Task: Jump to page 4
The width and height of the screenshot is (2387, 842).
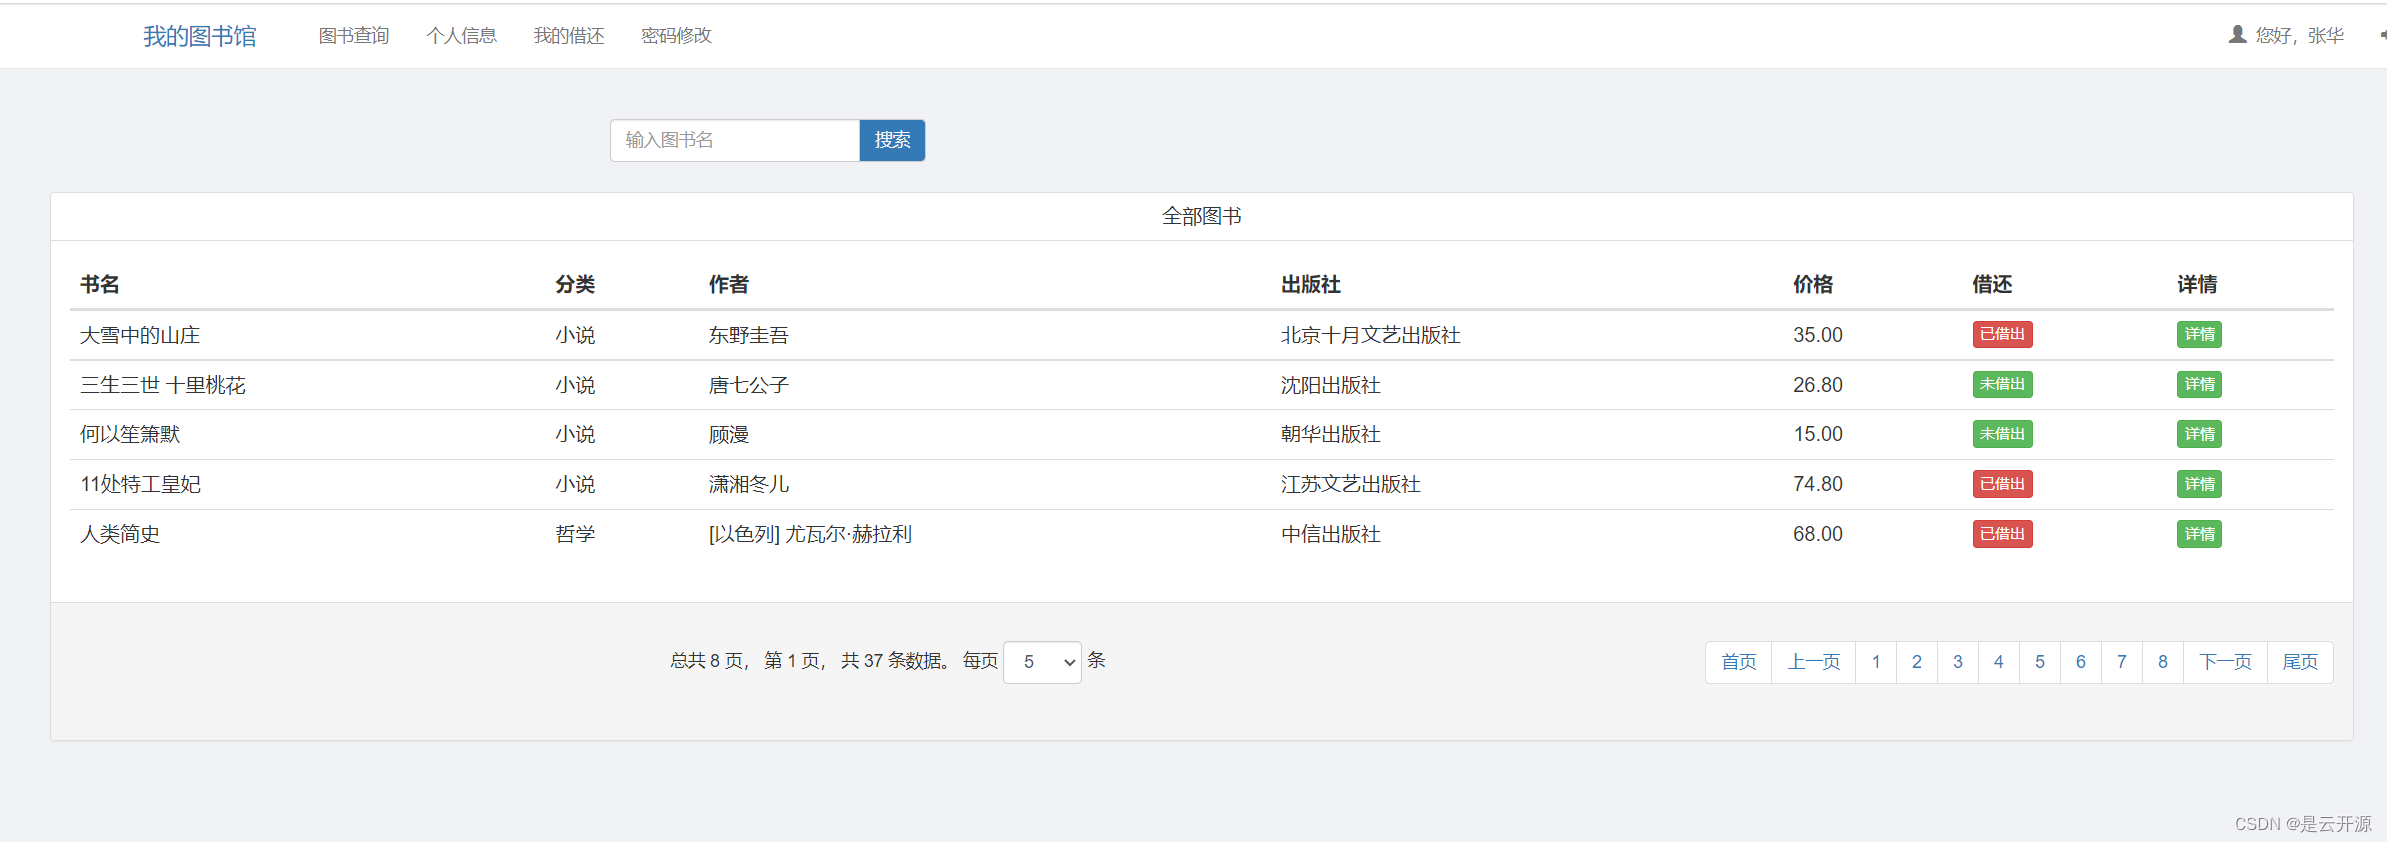Action: tap(1999, 662)
